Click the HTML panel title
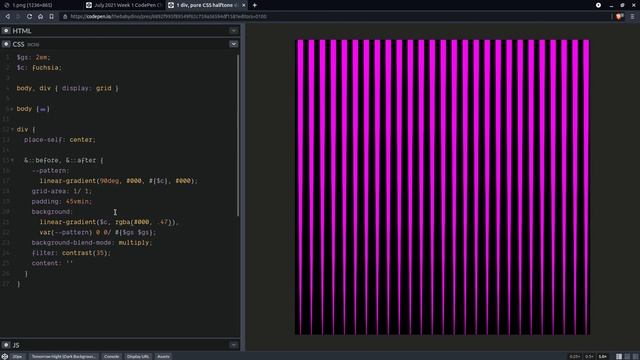 coord(22,31)
